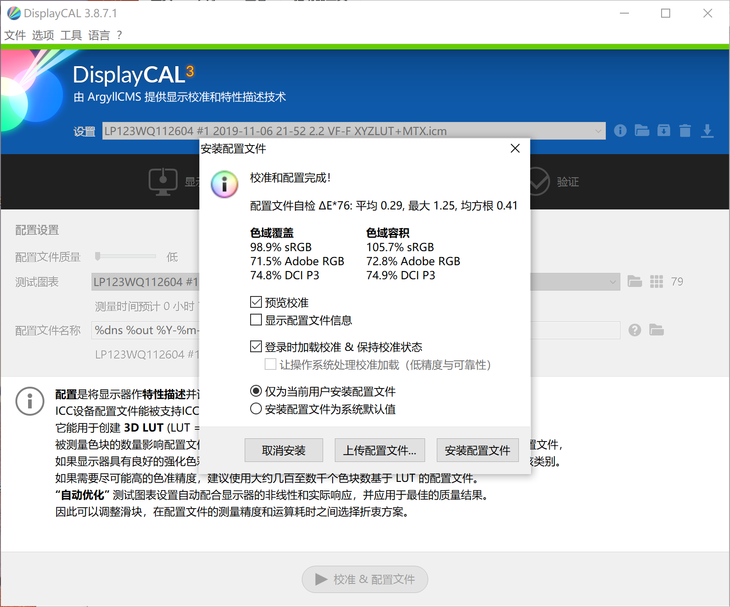Uncheck the 预览校准 checkbox

pos(256,302)
